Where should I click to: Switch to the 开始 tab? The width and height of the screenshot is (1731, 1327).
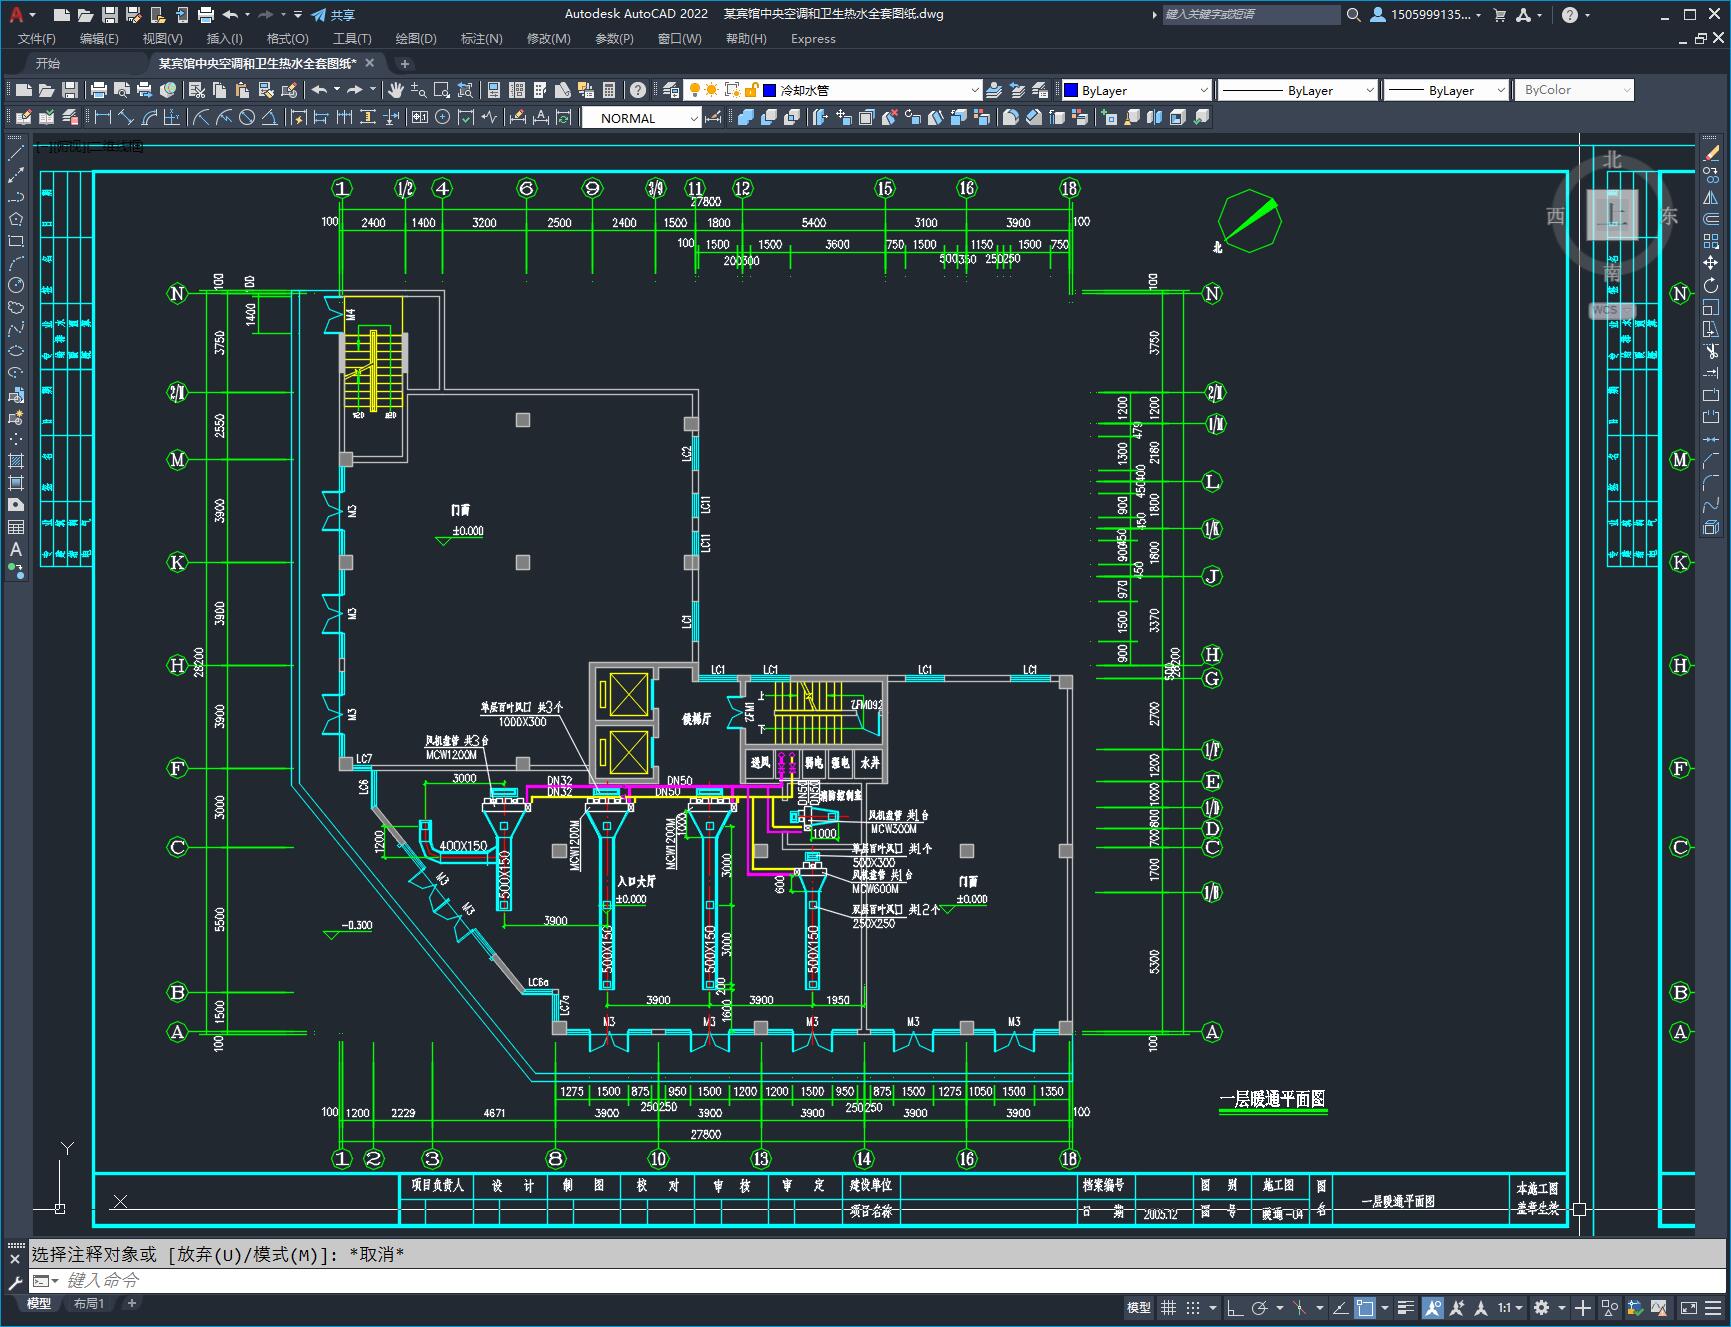pyautogui.click(x=47, y=63)
